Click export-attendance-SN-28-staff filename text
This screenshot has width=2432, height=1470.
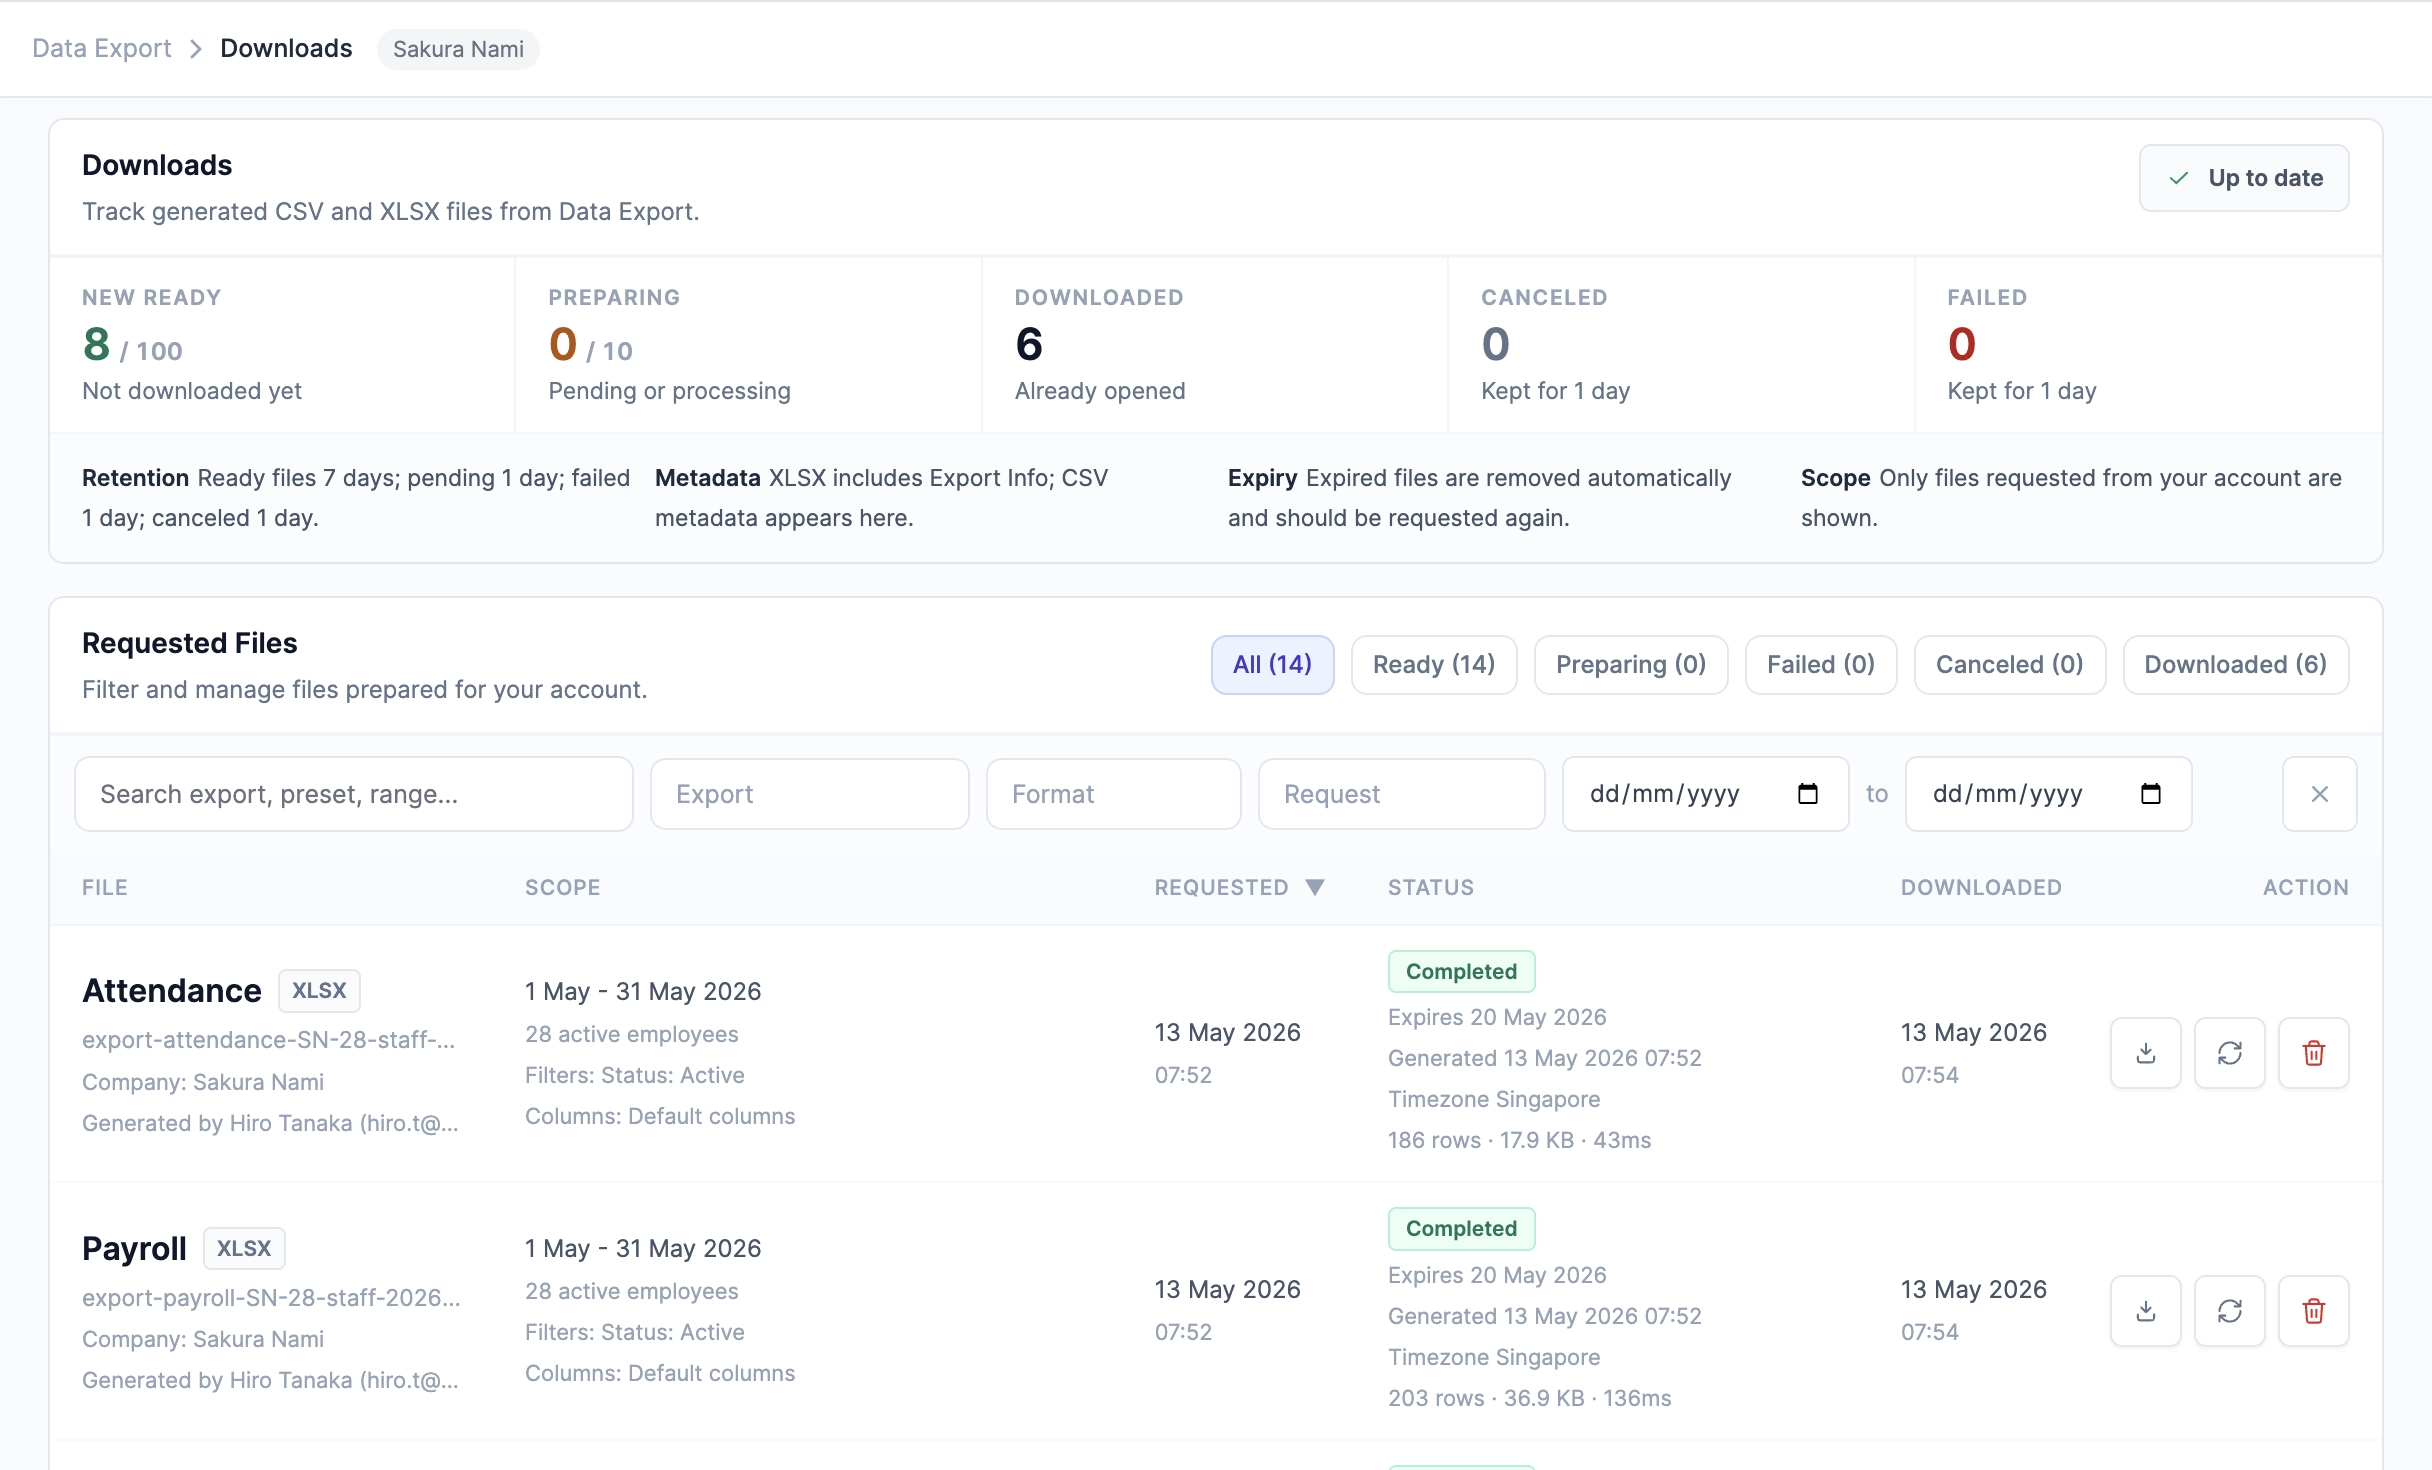(x=269, y=1040)
